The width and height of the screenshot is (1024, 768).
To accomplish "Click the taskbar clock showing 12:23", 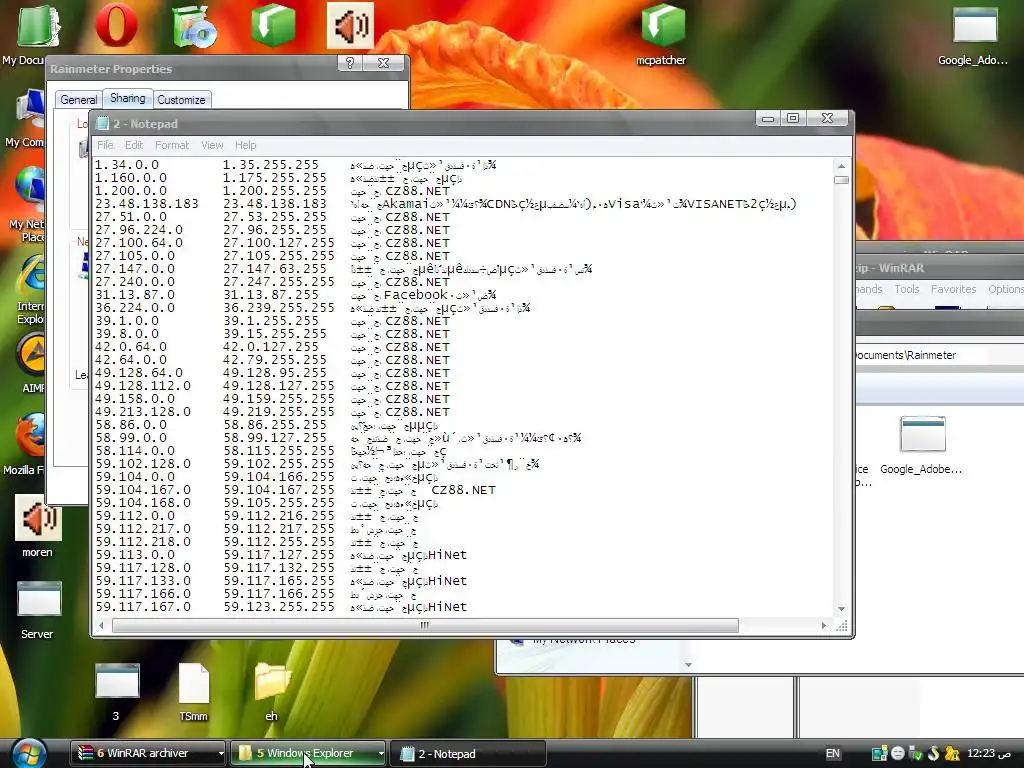I will click(989, 753).
